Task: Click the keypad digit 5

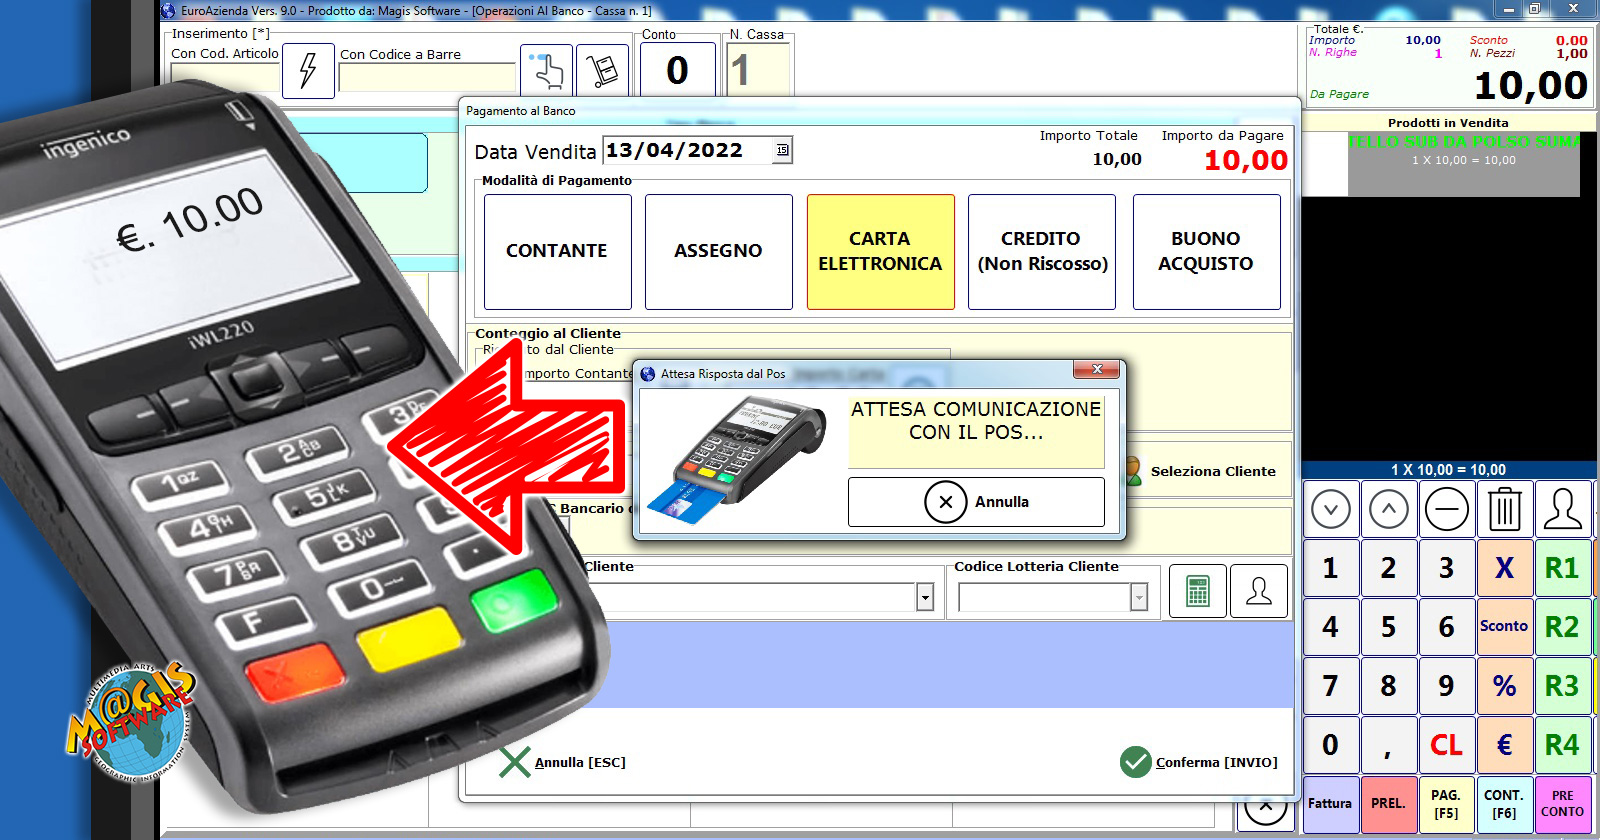Action: tap(1388, 627)
